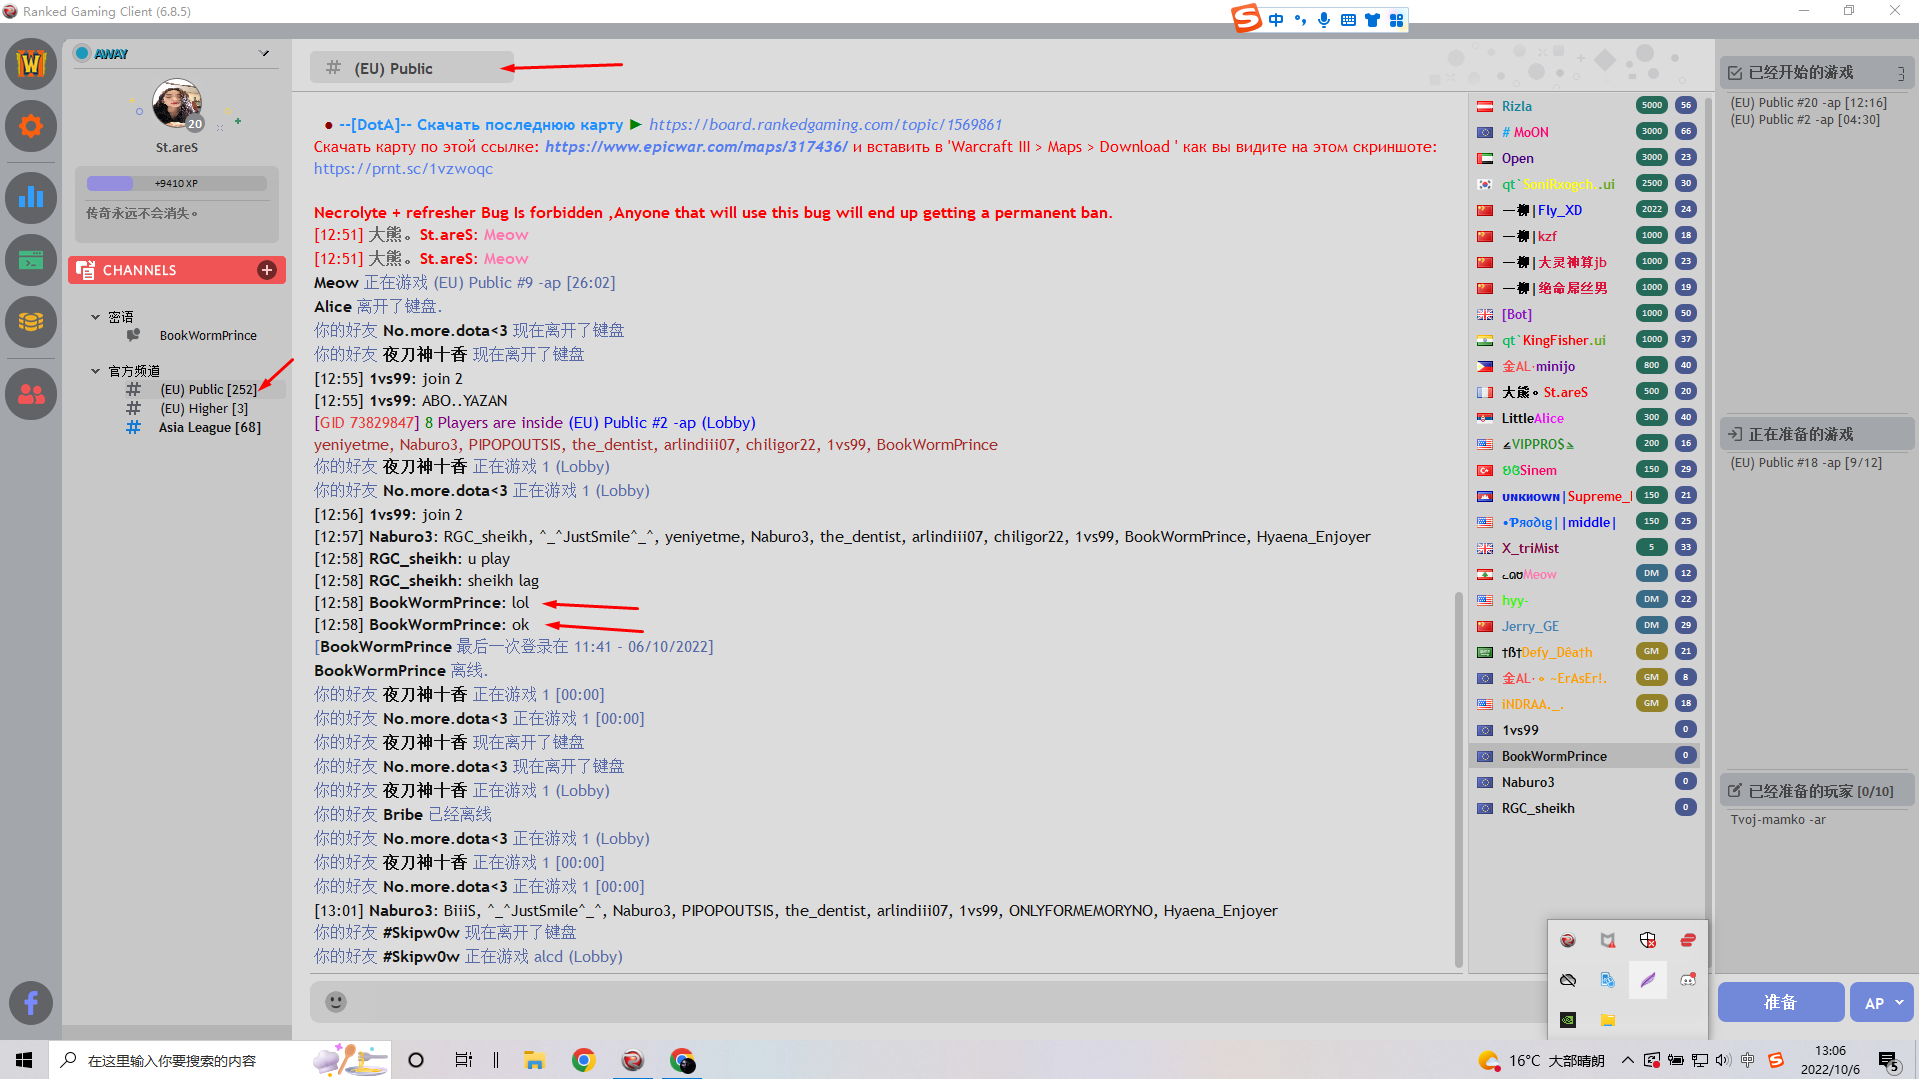Select user Naburo3 in member list
1919x1079 pixels.
pos(1586,782)
